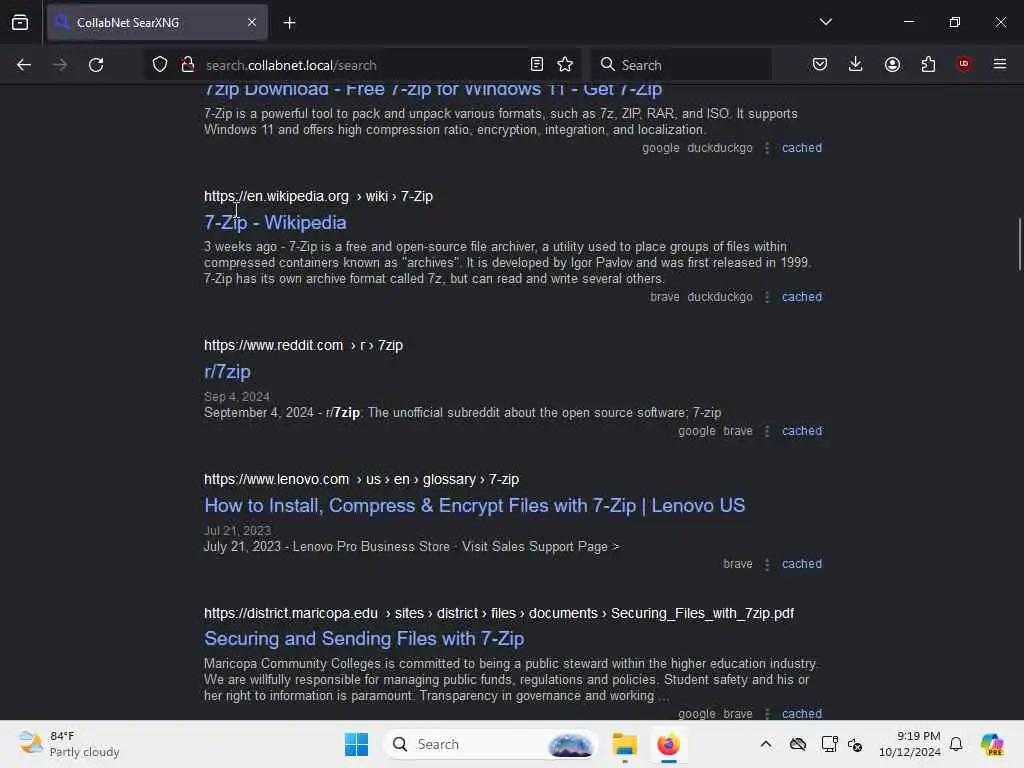Image resolution: width=1024 pixels, height=768 pixels.
Task: Open the Firefox hamburger menu
Action: click(x=1000, y=64)
